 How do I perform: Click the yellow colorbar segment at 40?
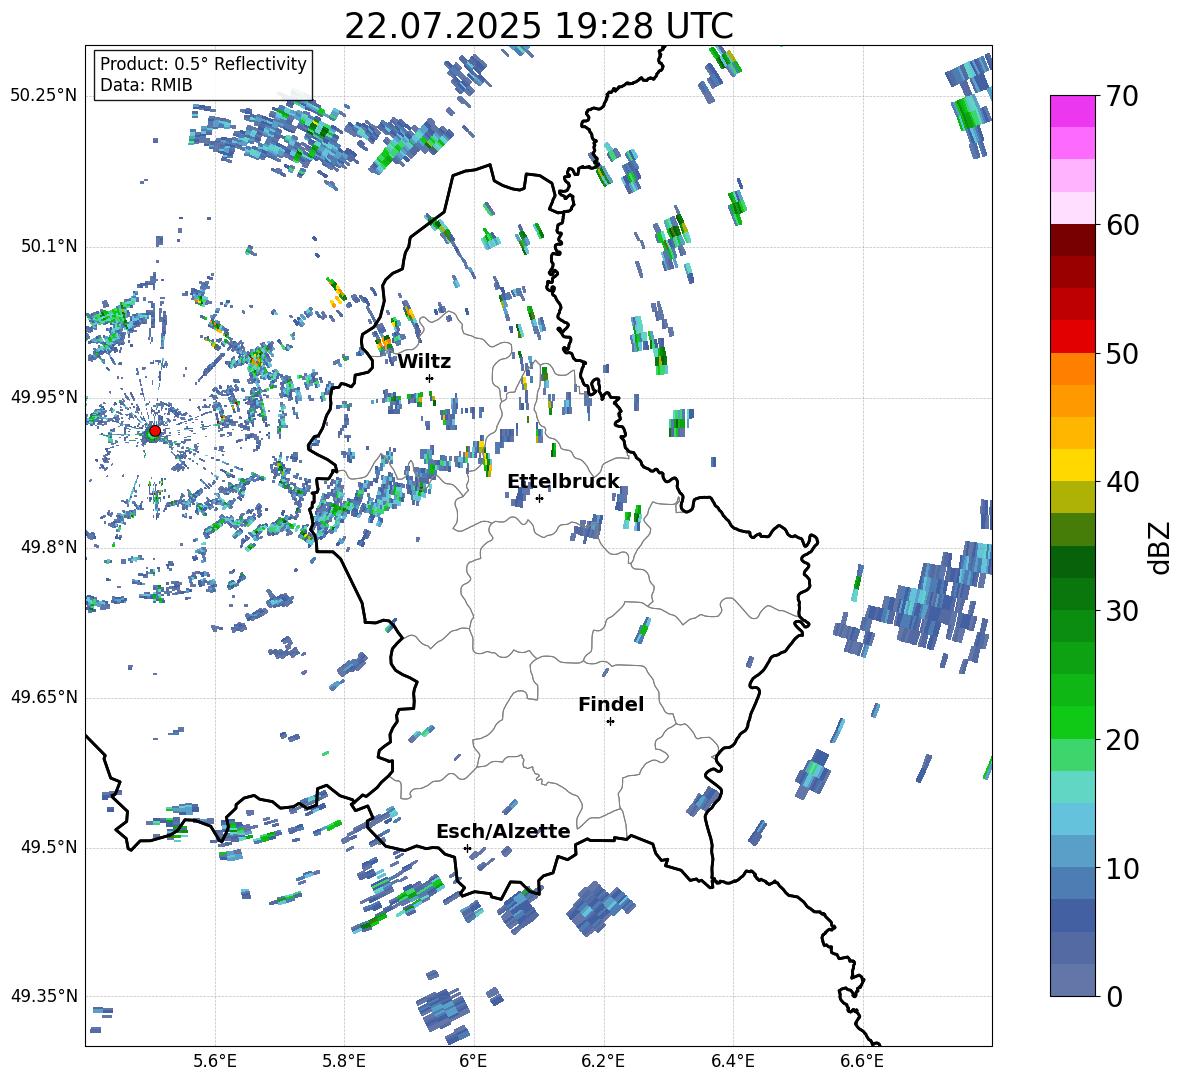coord(1072,465)
